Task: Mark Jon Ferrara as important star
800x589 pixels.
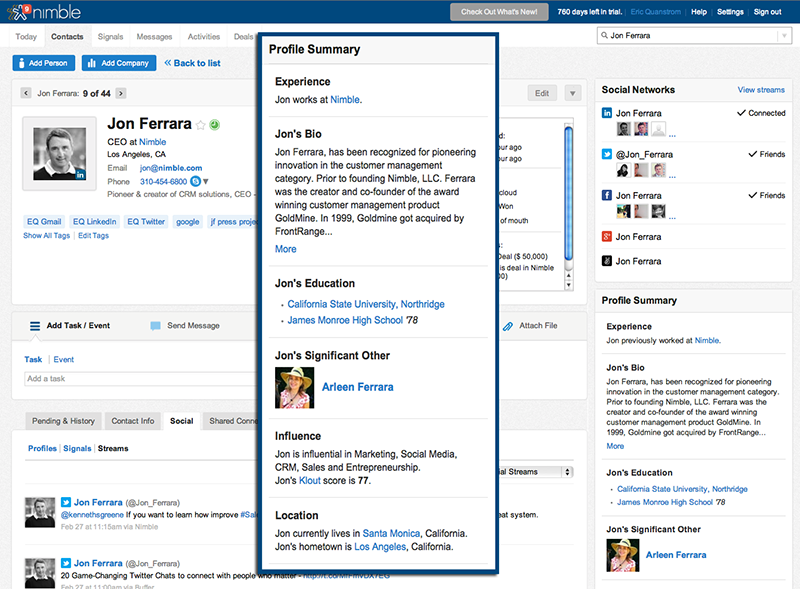Action: pyautogui.click(x=201, y=125)
